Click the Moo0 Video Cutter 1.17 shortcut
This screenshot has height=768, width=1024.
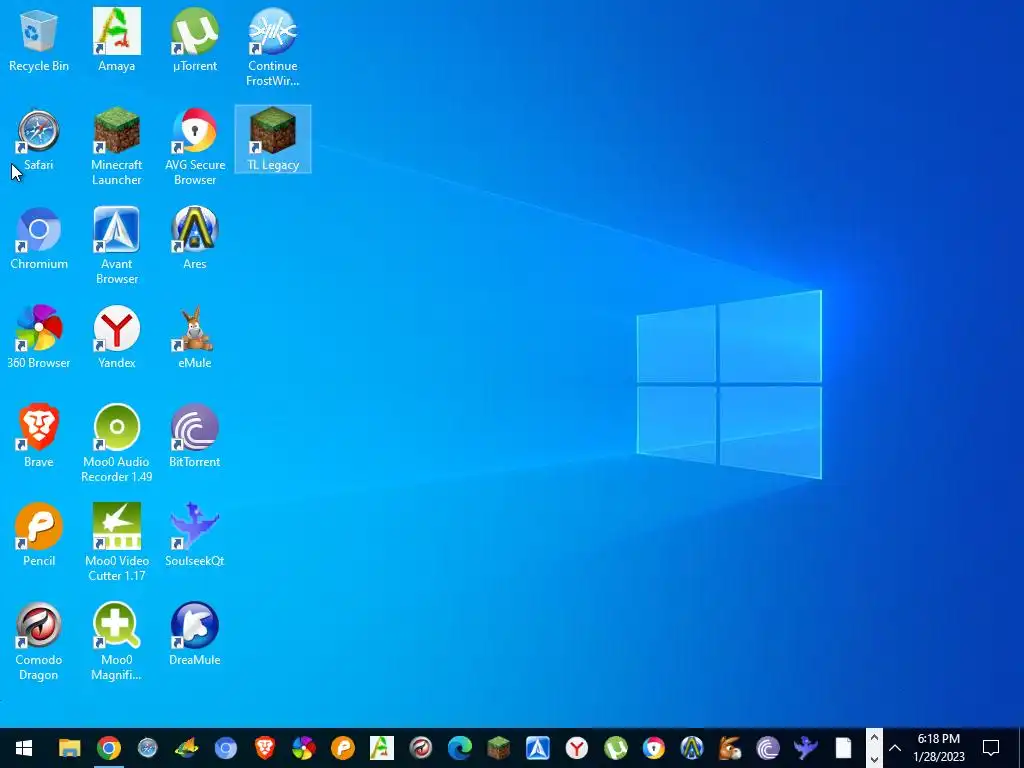pyautogui.click(x=116, y=543)
